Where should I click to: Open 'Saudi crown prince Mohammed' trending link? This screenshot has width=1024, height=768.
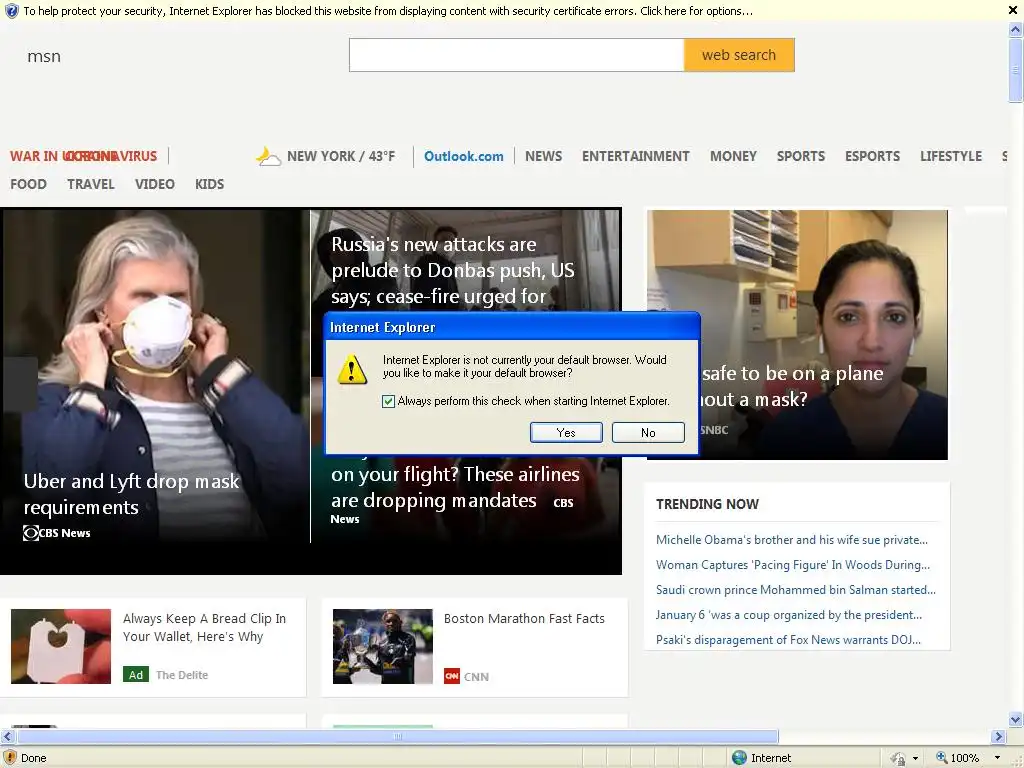pos(795,589)
